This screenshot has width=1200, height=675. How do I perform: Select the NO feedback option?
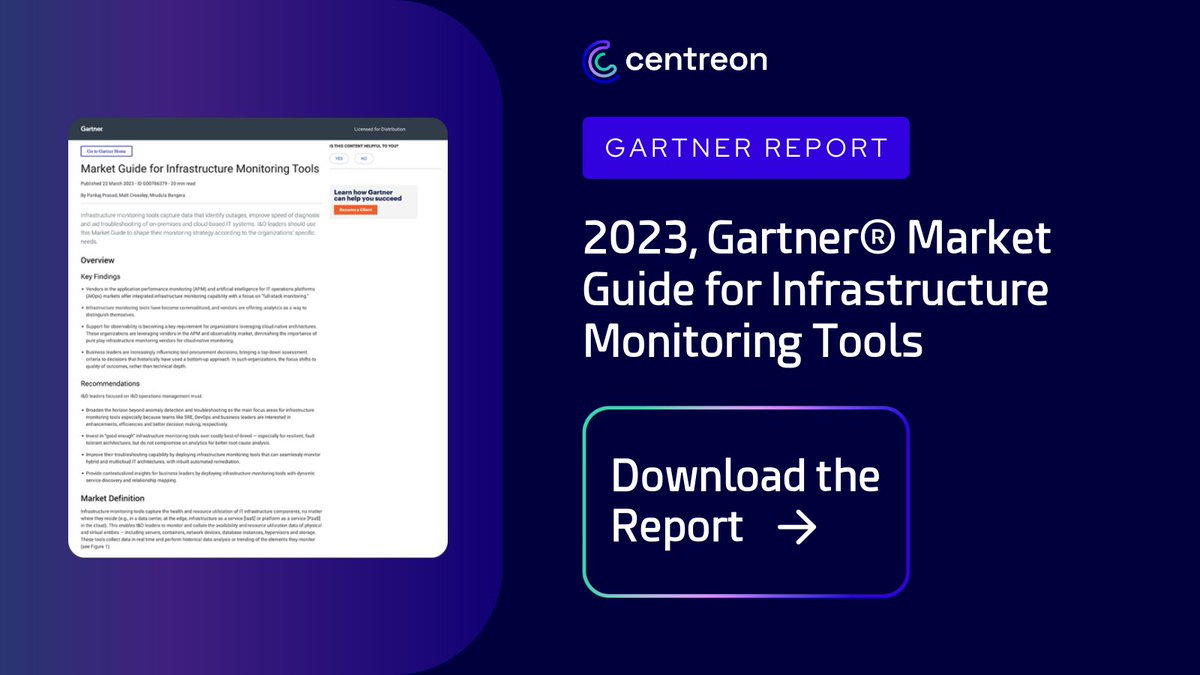pos(364,158)
